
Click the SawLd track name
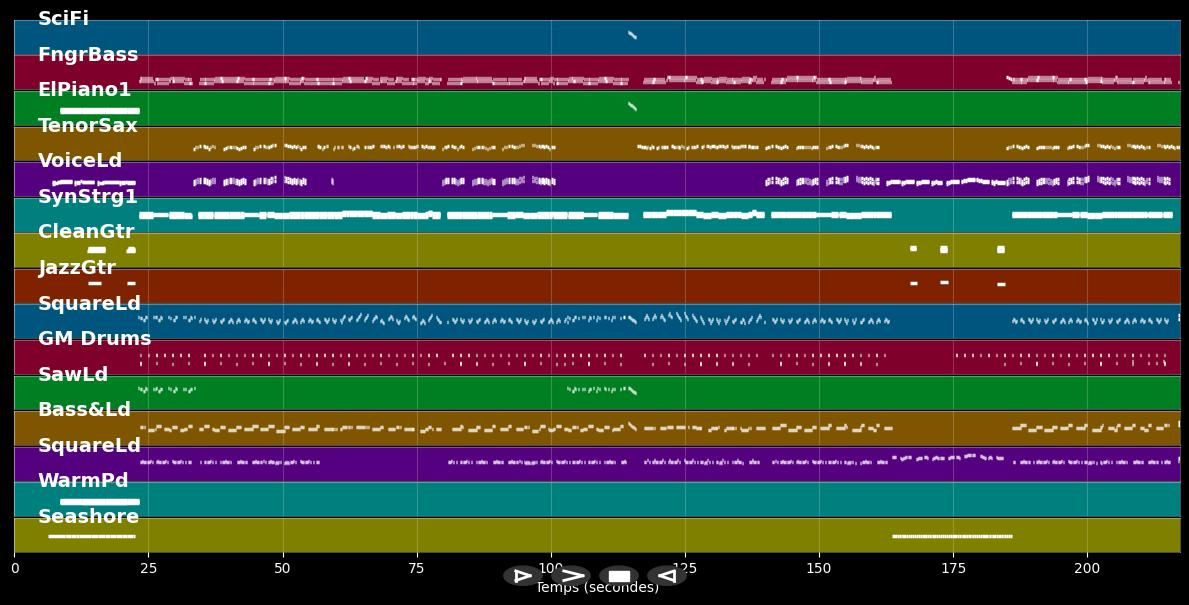pos(73,375)
